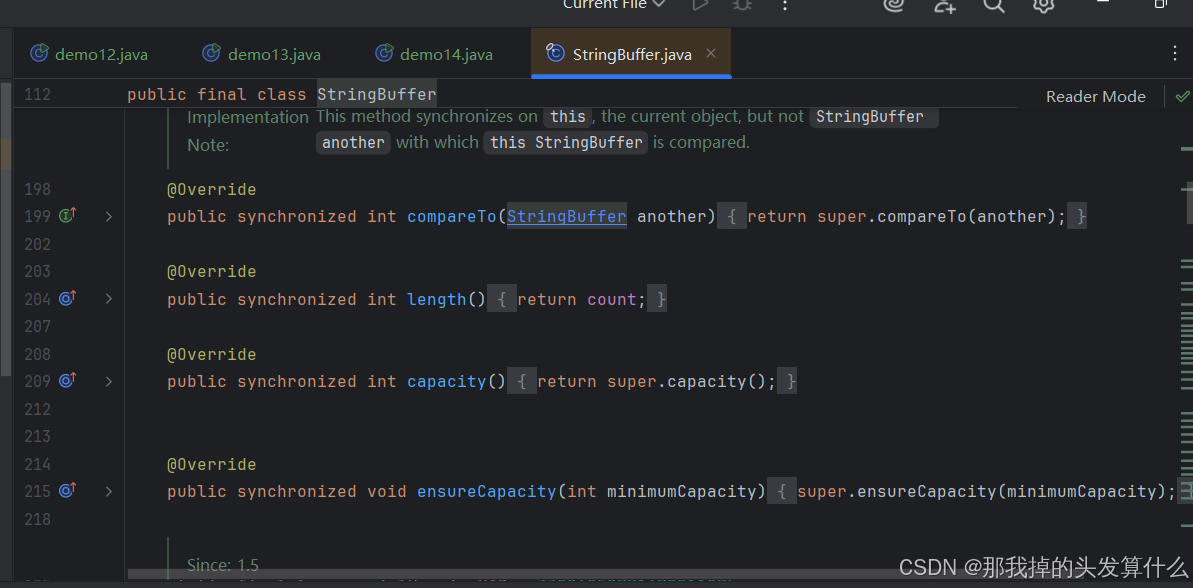Open the run toolbar more actions menu
The image size is (1193, 588).
tap(784, 5)
